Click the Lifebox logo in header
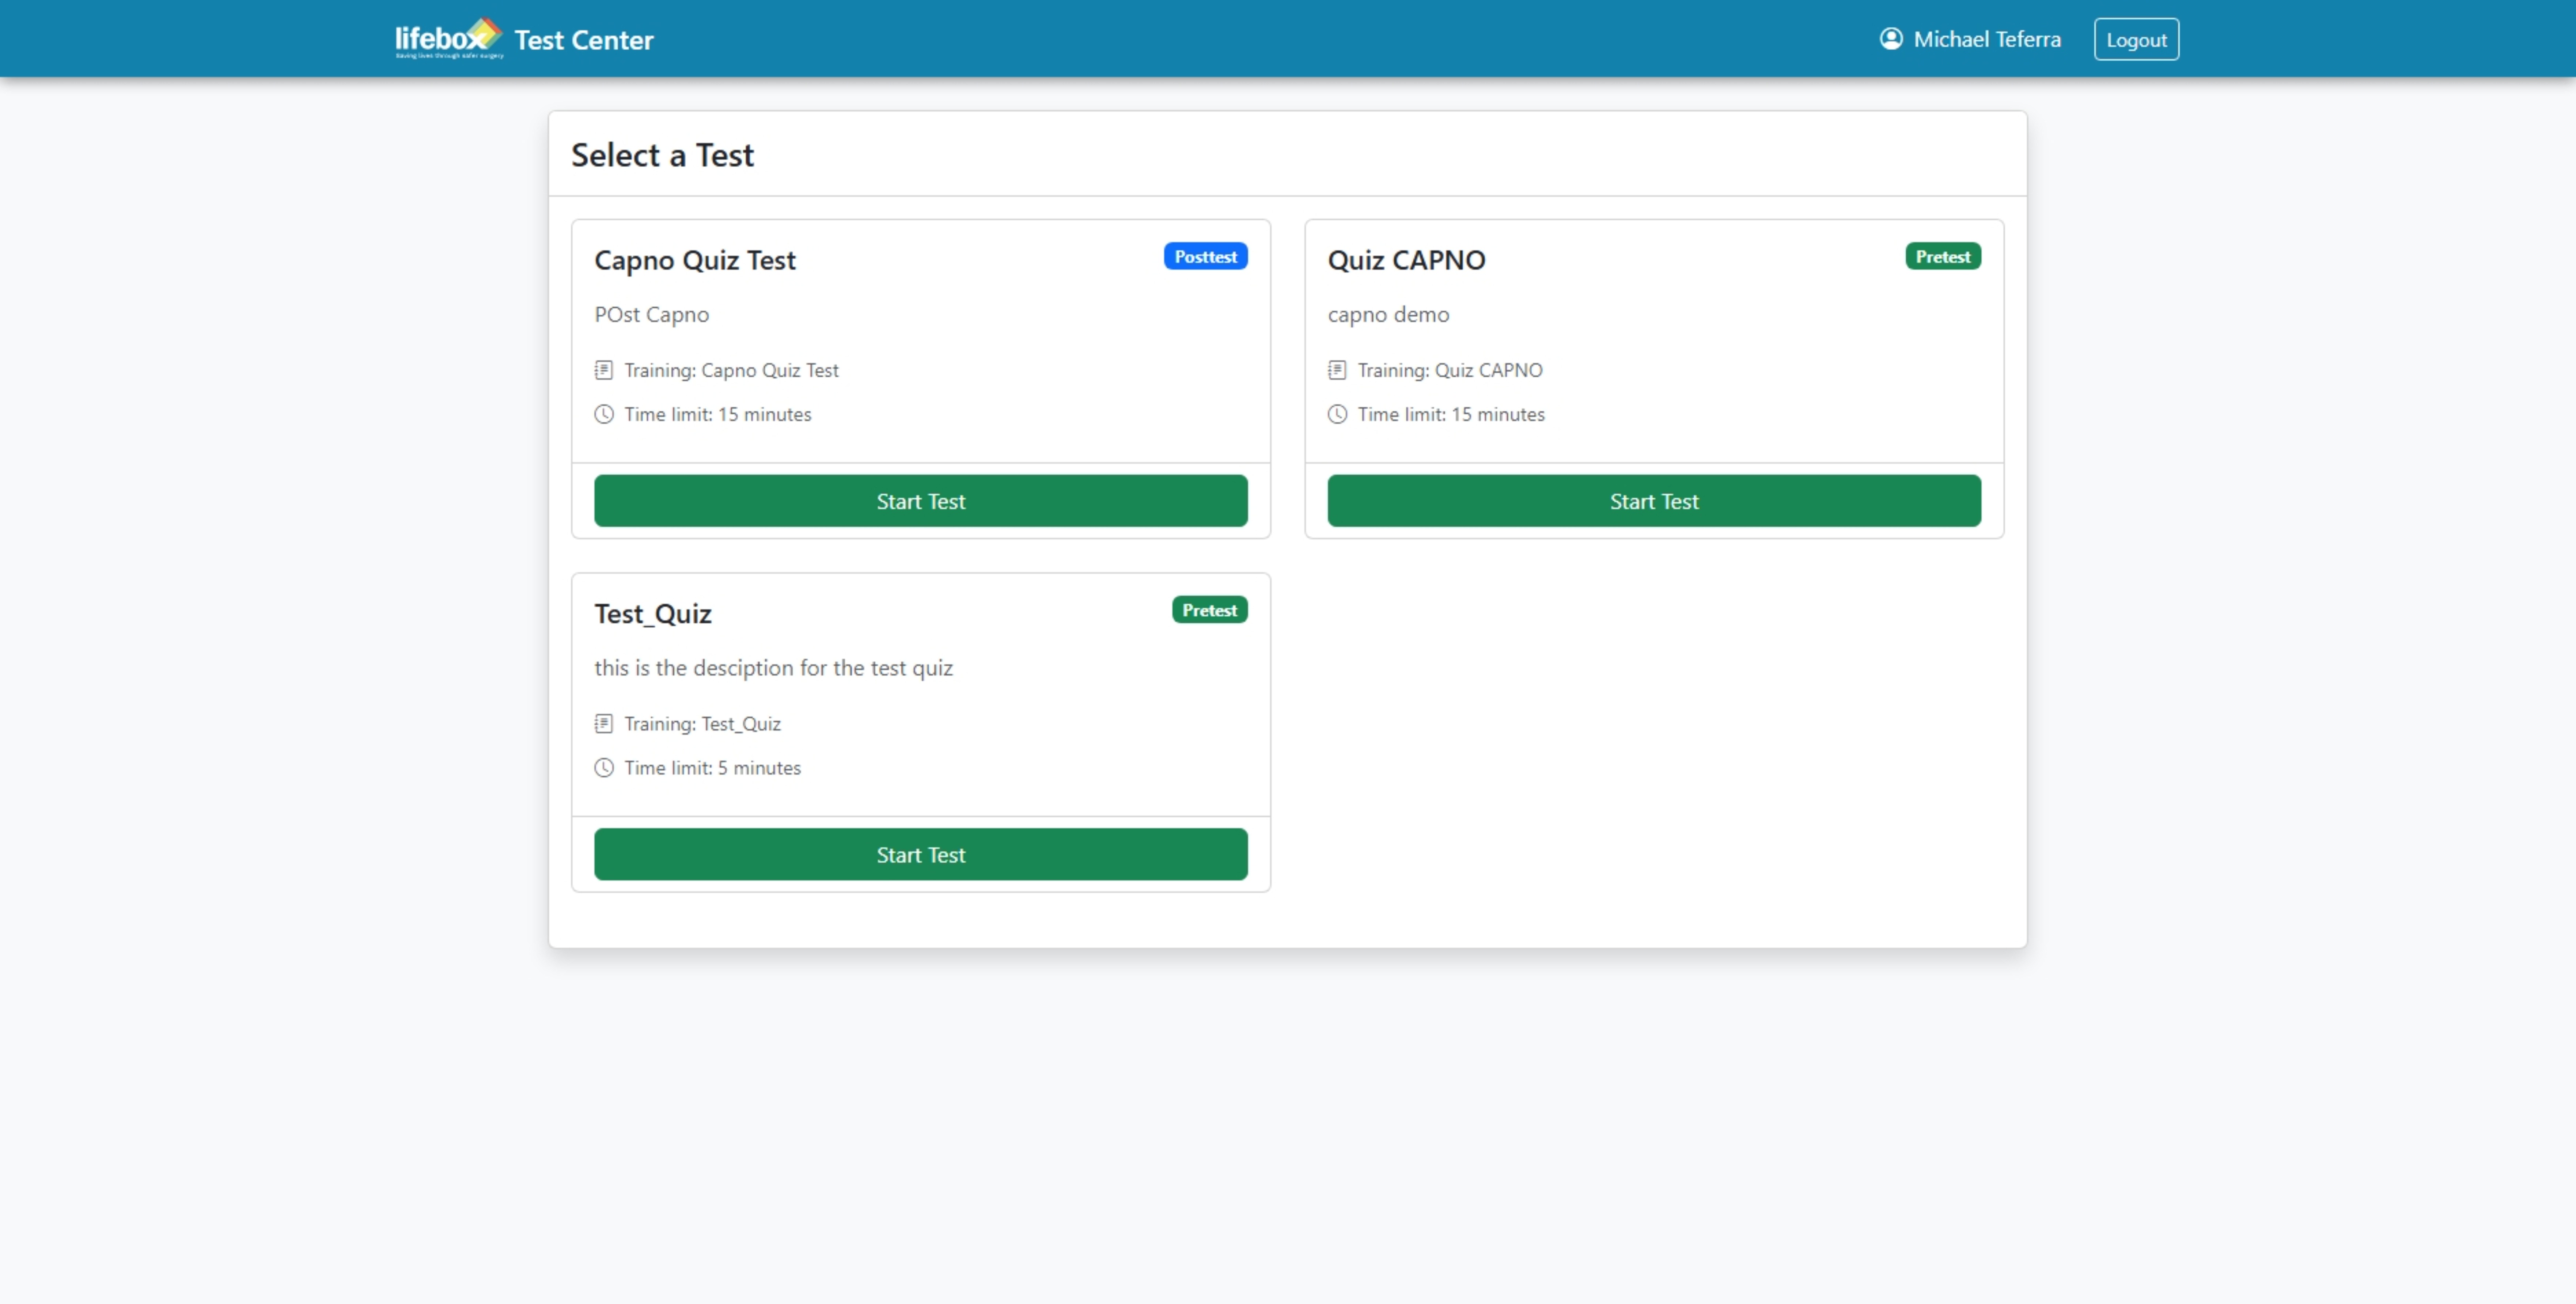Viewport: 2576px width, 1304px height. [x=449, y=39]
